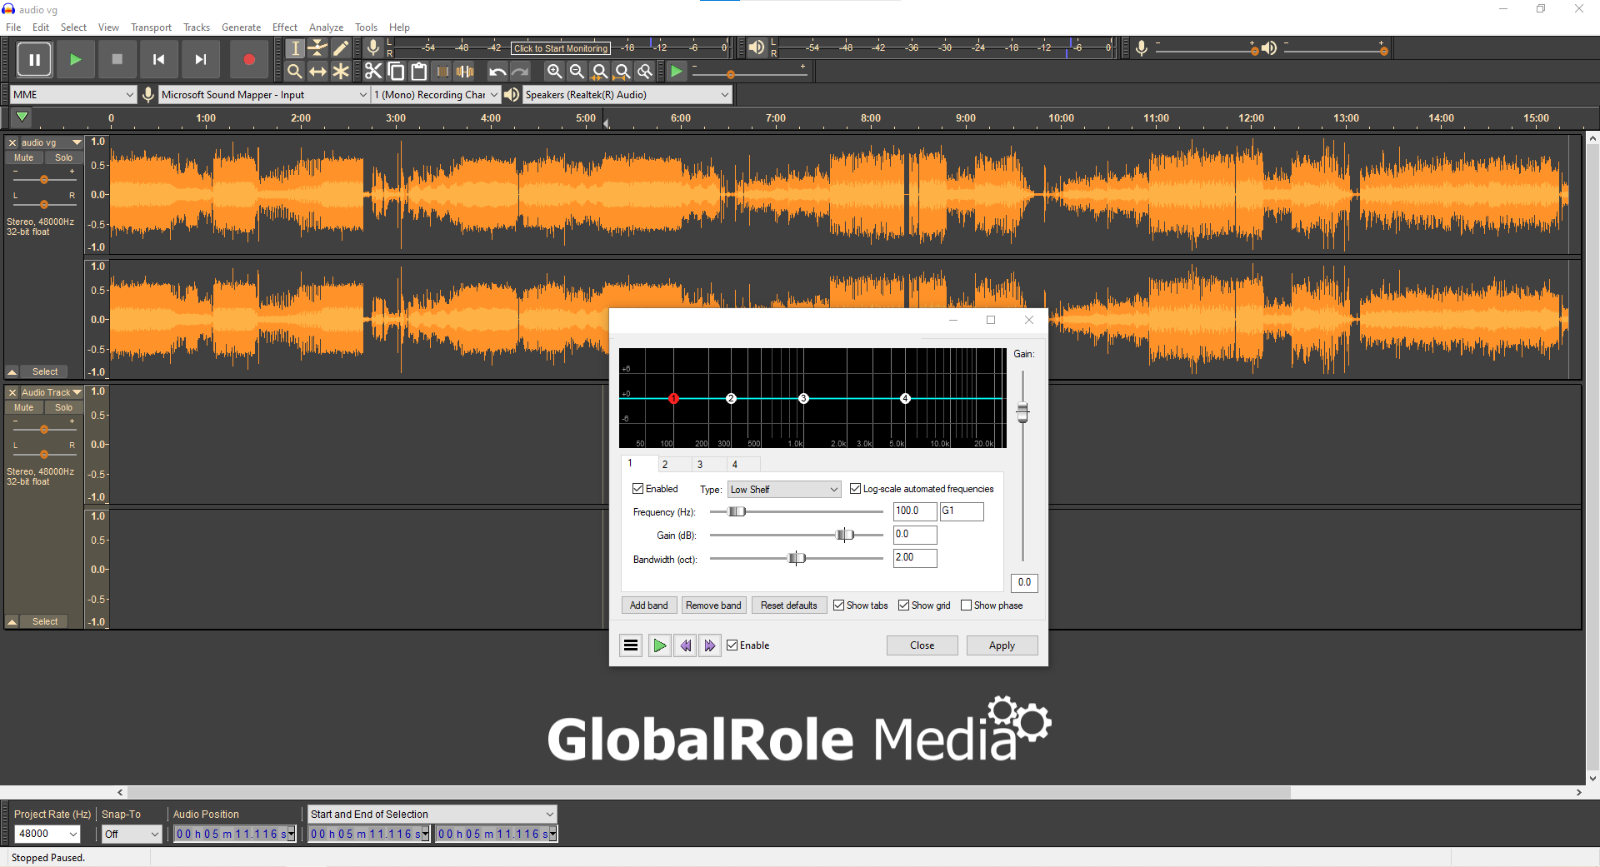
Task: Open the Analyze menu
Action: 326,27
